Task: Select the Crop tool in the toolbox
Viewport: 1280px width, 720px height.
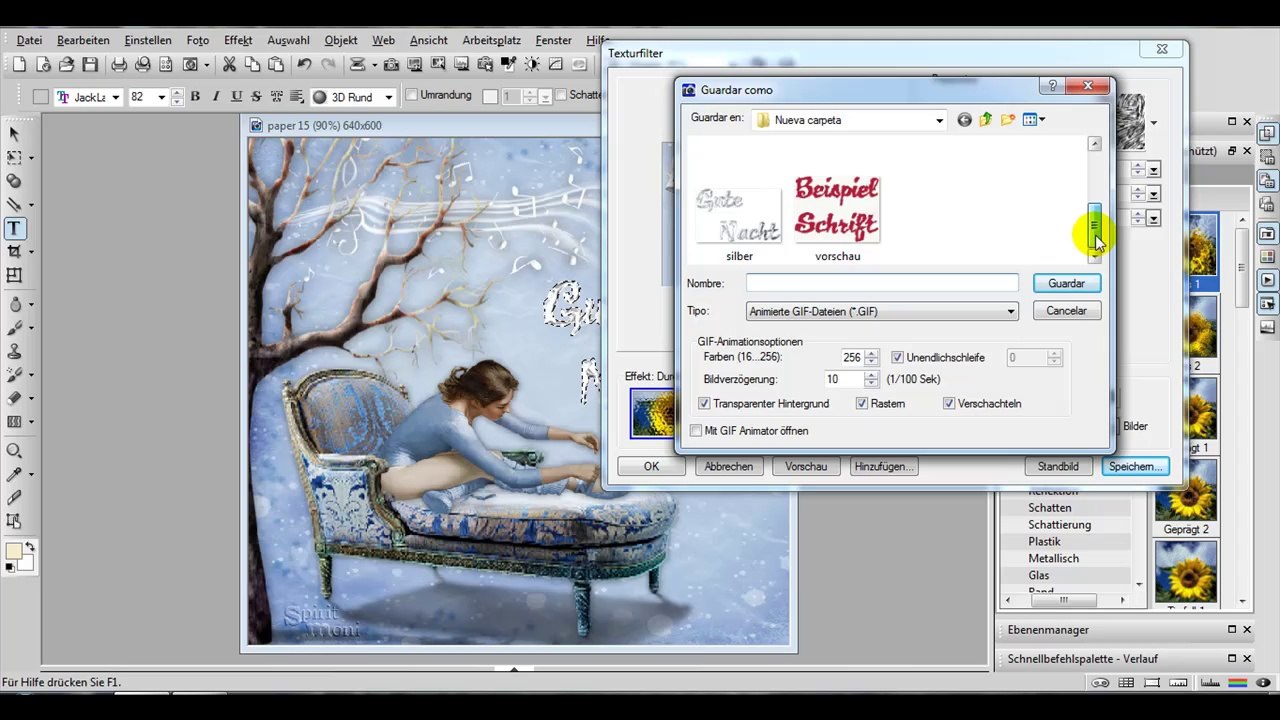Action: pos(15,252)
